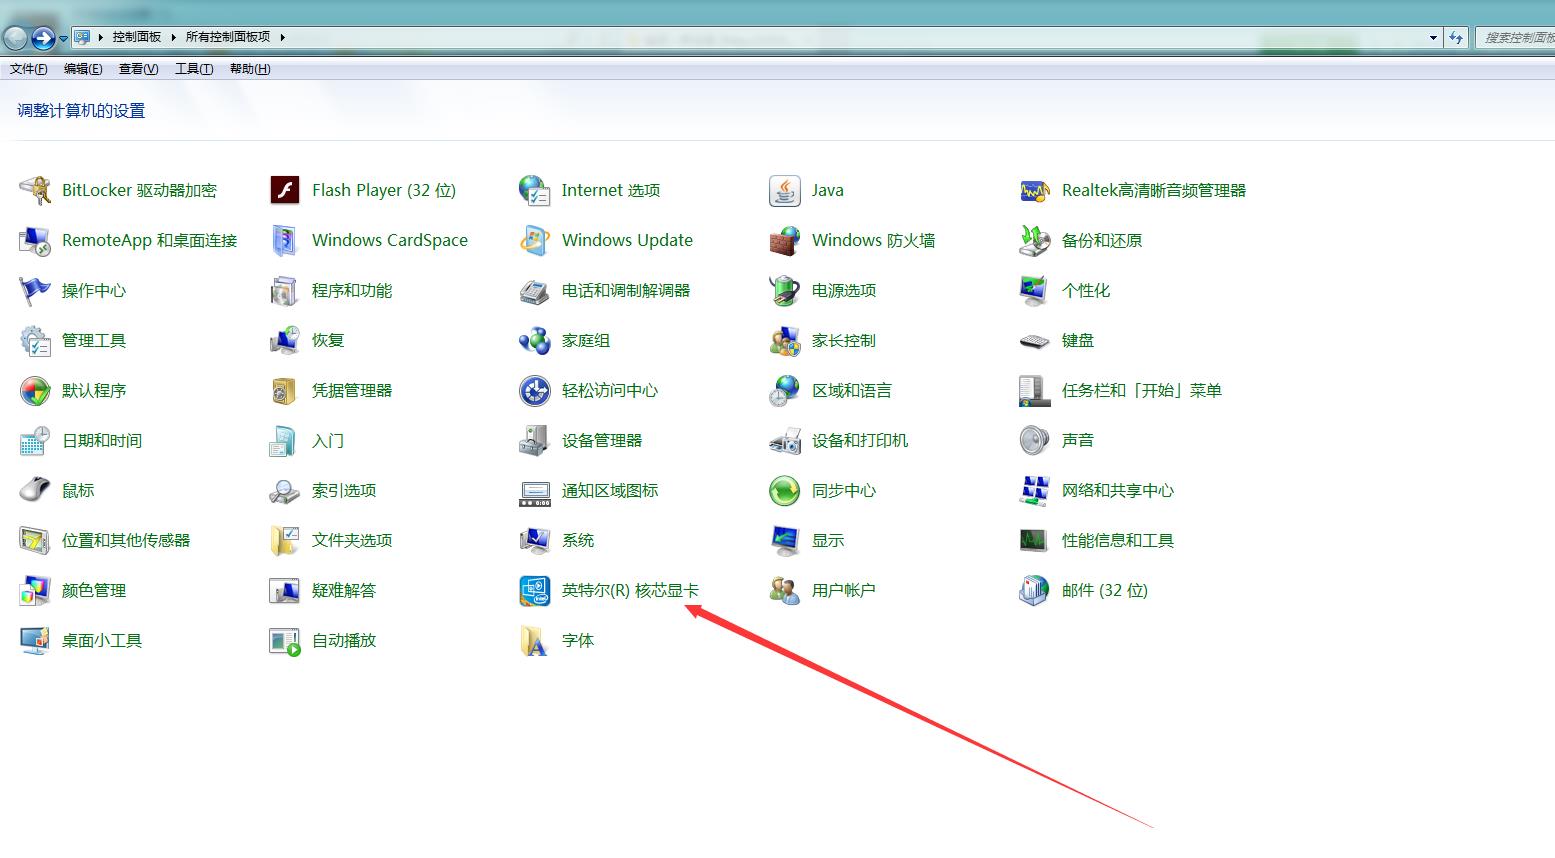1555x858 pixels.
Task: Open 同步中心 green icon
Action: coord(785,490)
